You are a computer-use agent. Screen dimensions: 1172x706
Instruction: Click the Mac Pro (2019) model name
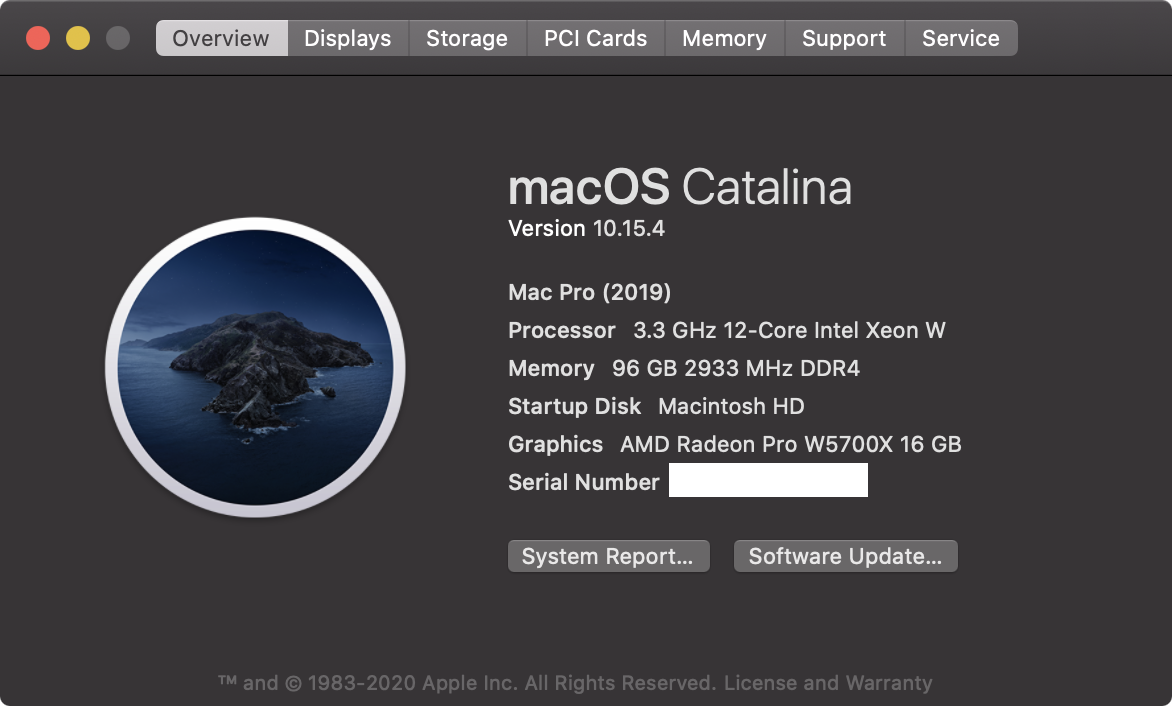point(590,293)
